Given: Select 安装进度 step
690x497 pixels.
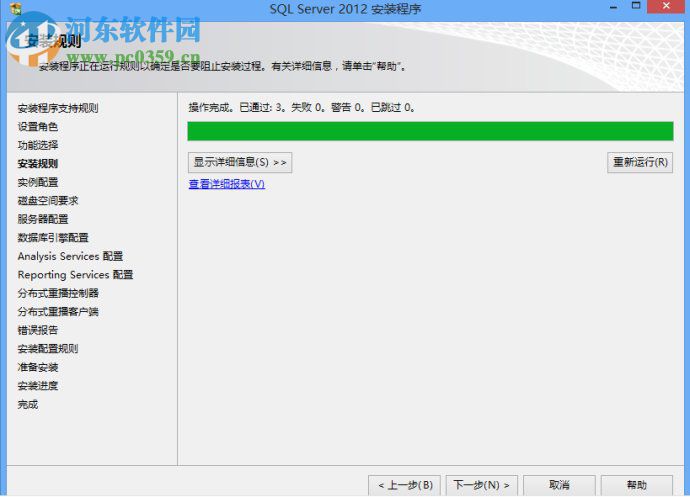Looking at the screenshot, I should pyautogui.click(x=38, y=386).
